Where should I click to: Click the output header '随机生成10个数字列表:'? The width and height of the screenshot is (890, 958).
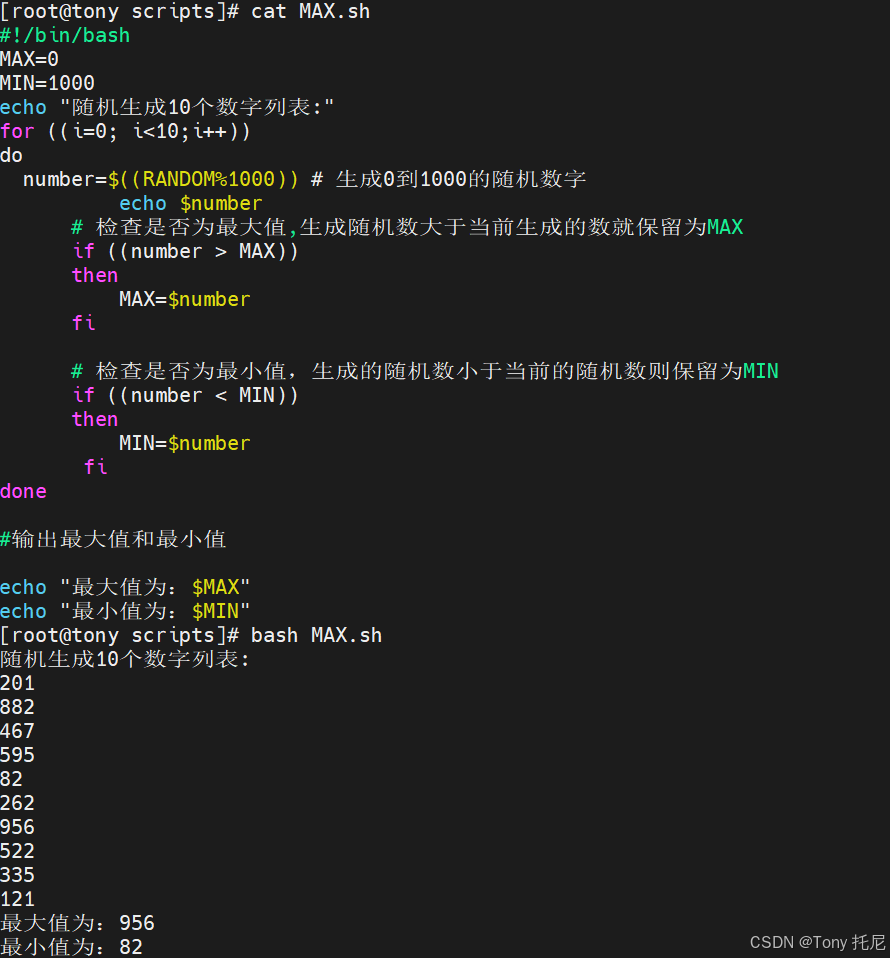125,659
